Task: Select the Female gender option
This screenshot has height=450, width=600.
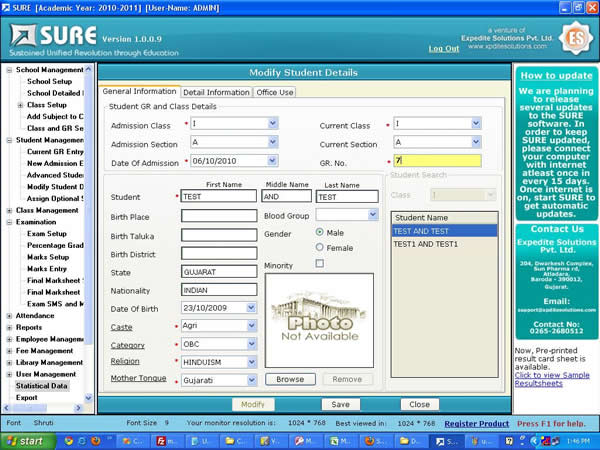Action: coord(320,247)
